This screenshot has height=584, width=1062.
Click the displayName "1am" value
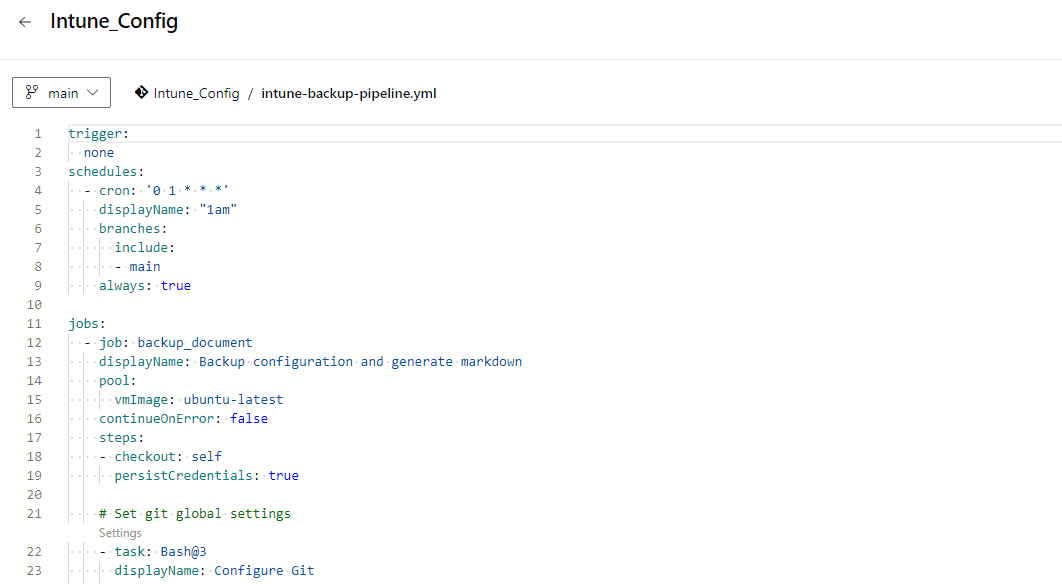218,210
